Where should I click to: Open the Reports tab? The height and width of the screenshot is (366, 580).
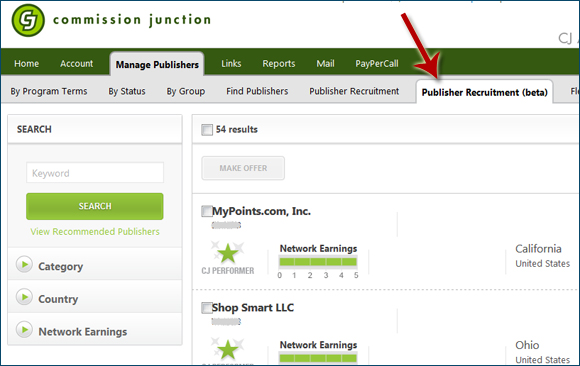tap(279, 64)
